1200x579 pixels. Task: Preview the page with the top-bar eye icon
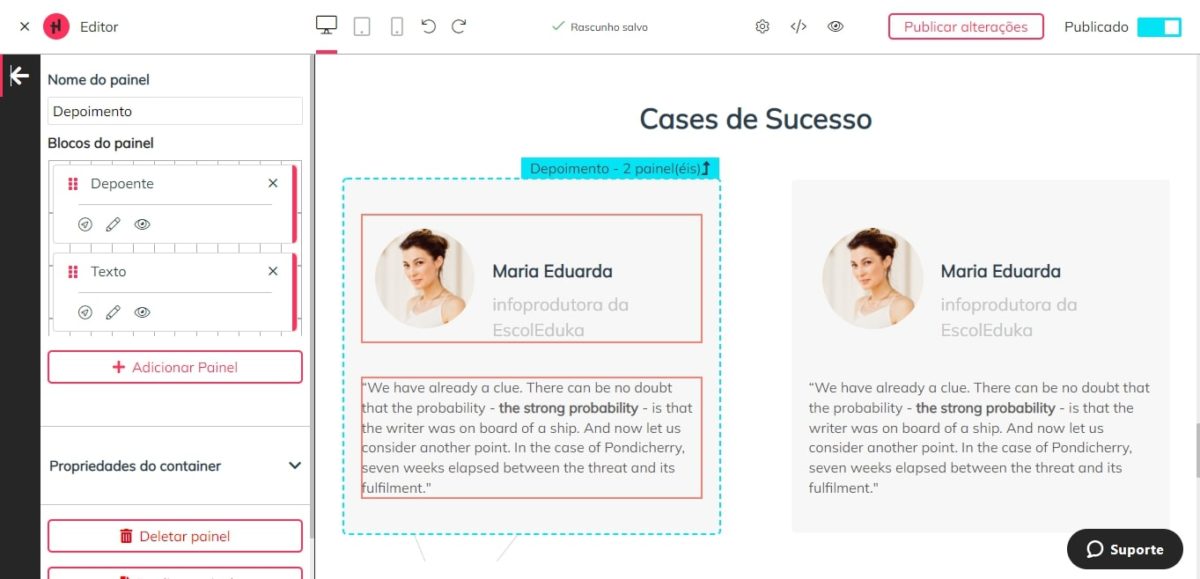click(x=835, y=27)
